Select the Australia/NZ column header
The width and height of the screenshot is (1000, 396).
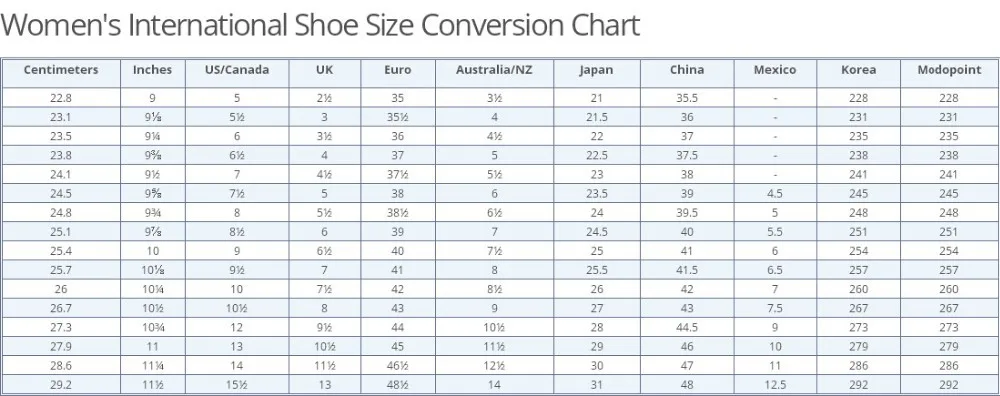[494, 70]
